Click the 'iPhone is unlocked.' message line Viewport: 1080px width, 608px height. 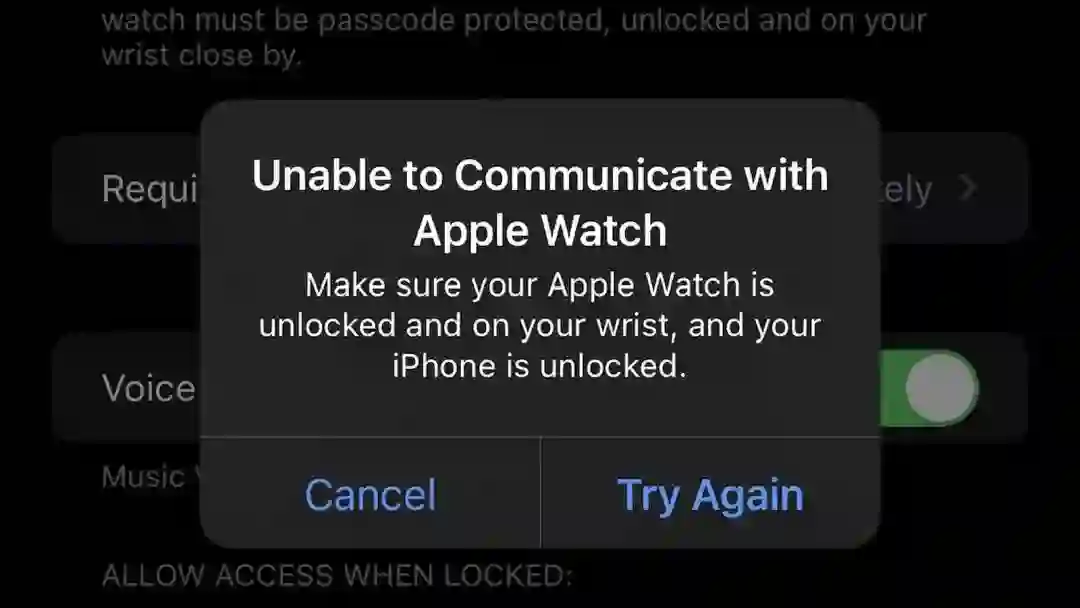coord(540,366)
